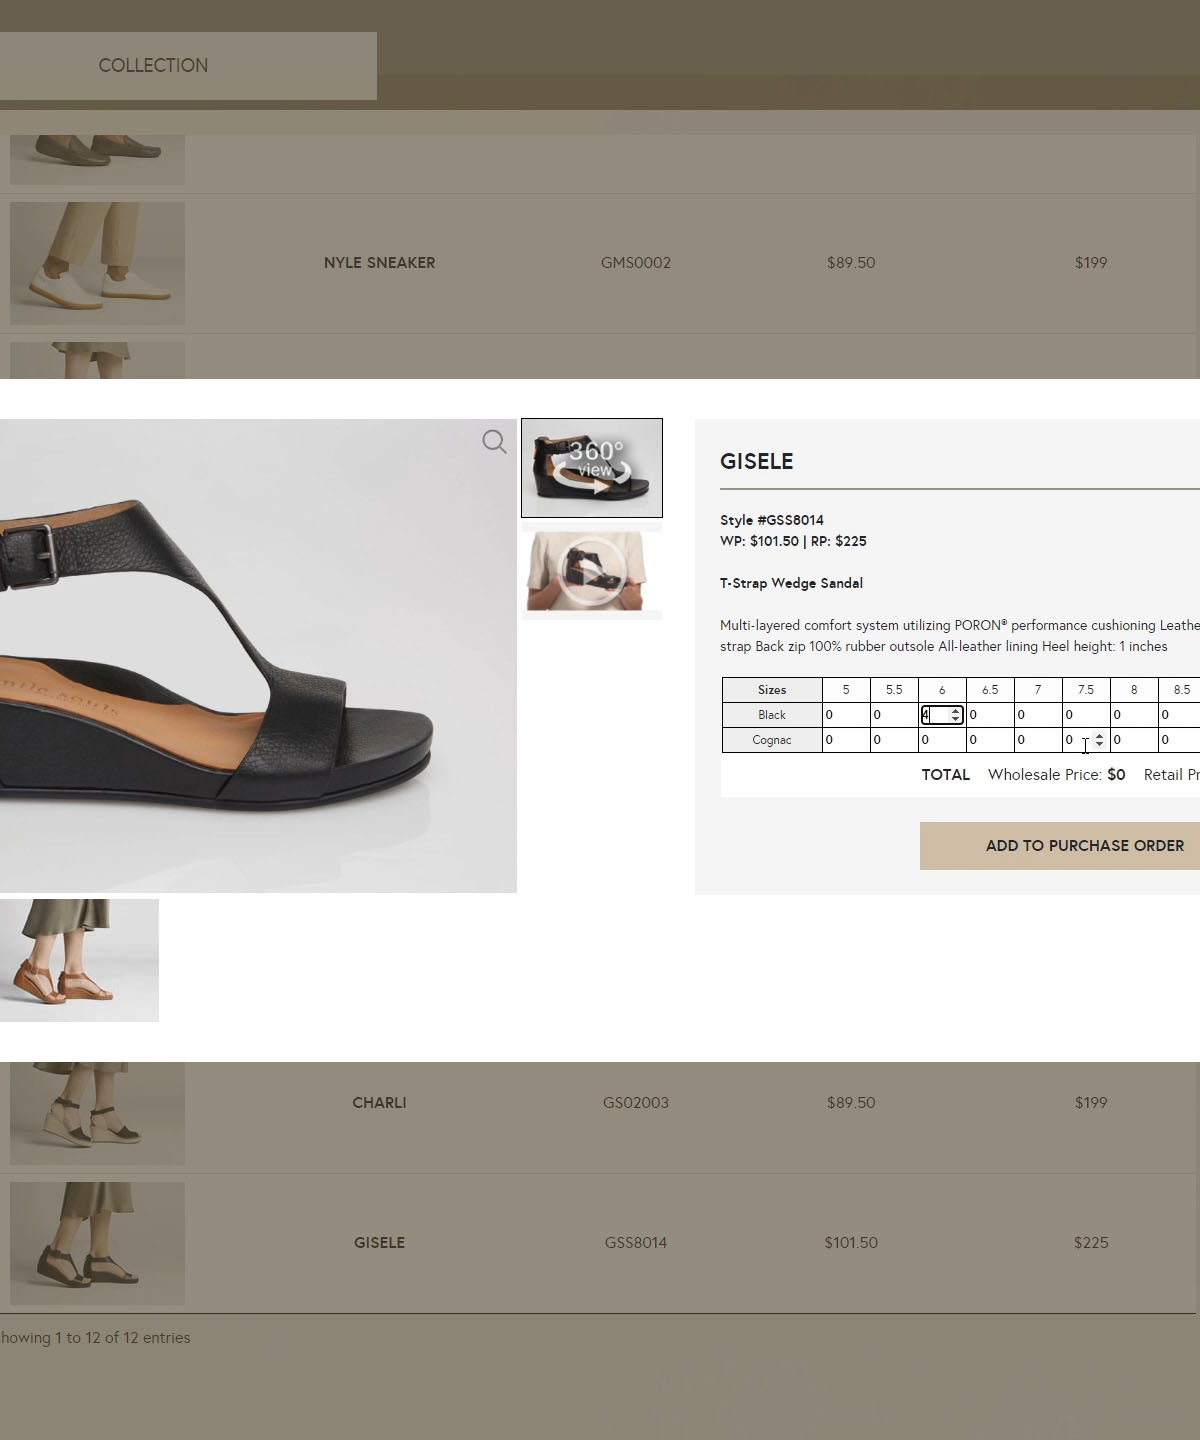Screen dimensions: 1200x1440
Task: Play the product video thumbnail
Action: point(592,571)
